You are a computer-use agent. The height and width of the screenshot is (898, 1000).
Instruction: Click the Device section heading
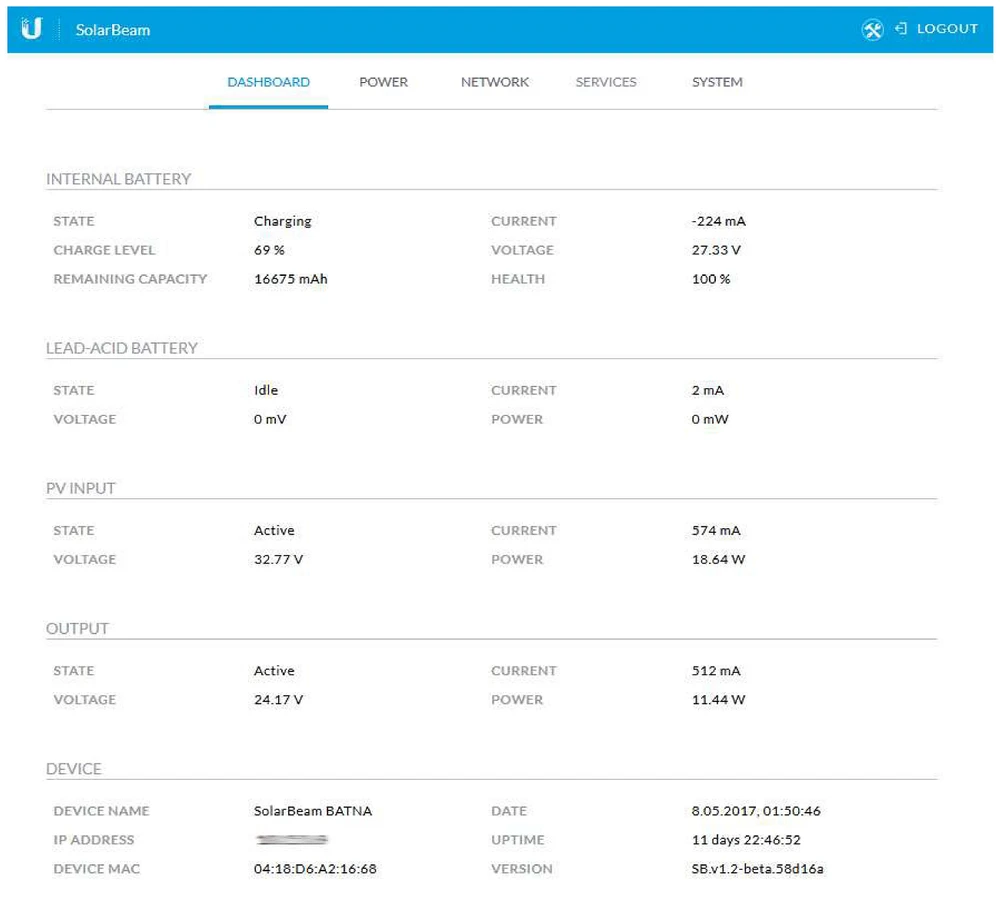click(x=74, y=769)
